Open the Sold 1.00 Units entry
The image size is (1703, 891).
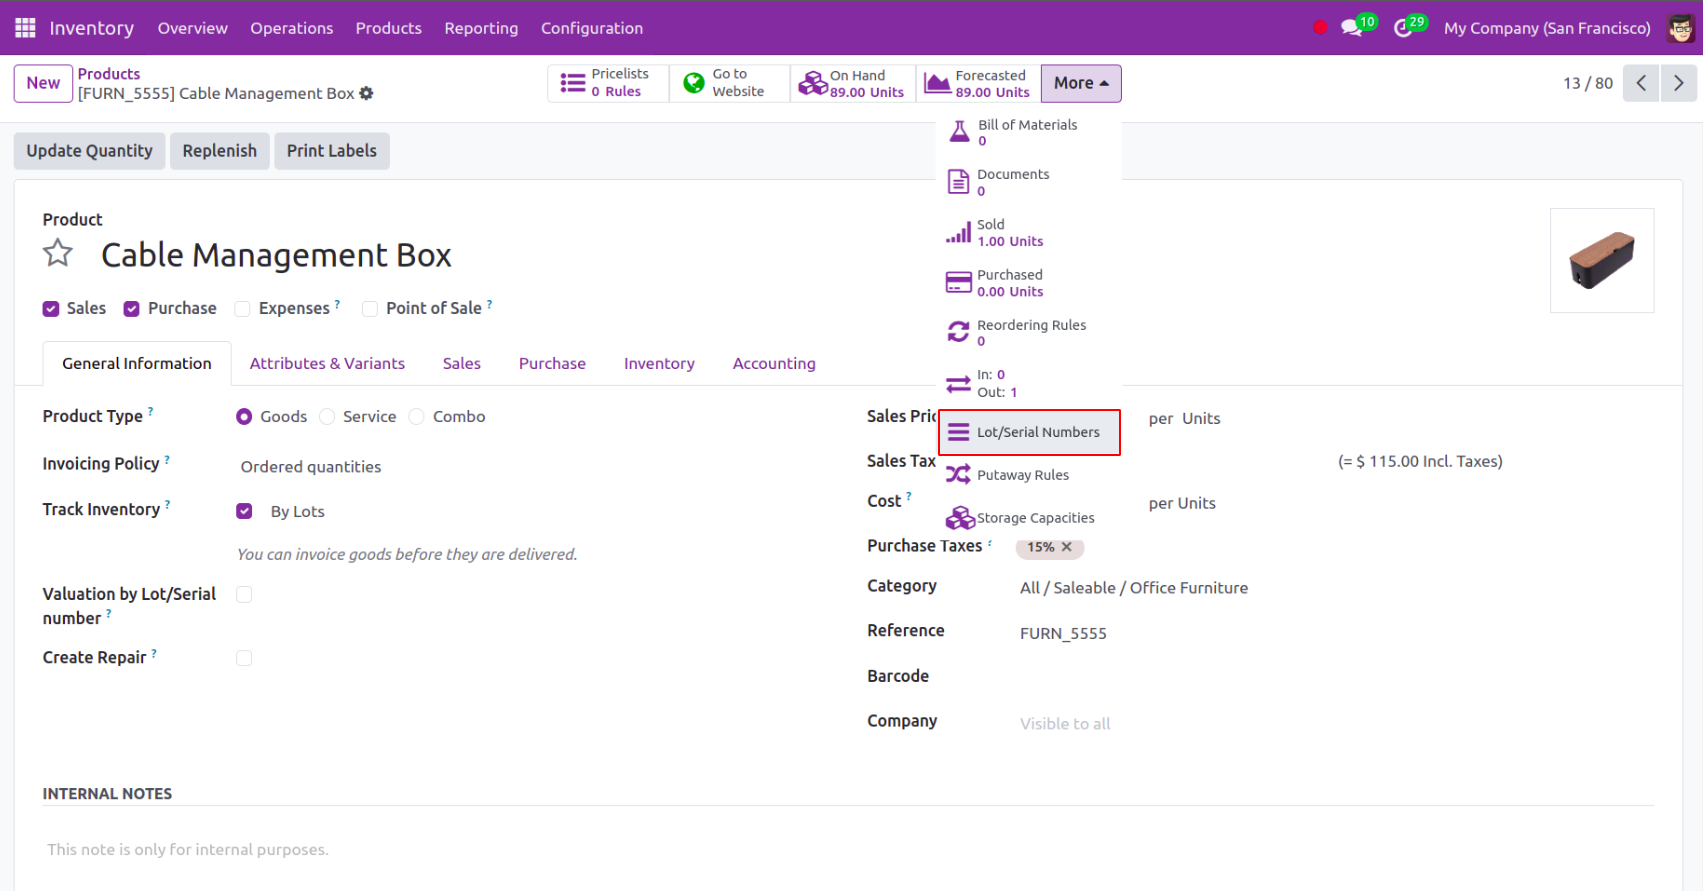1028,232
